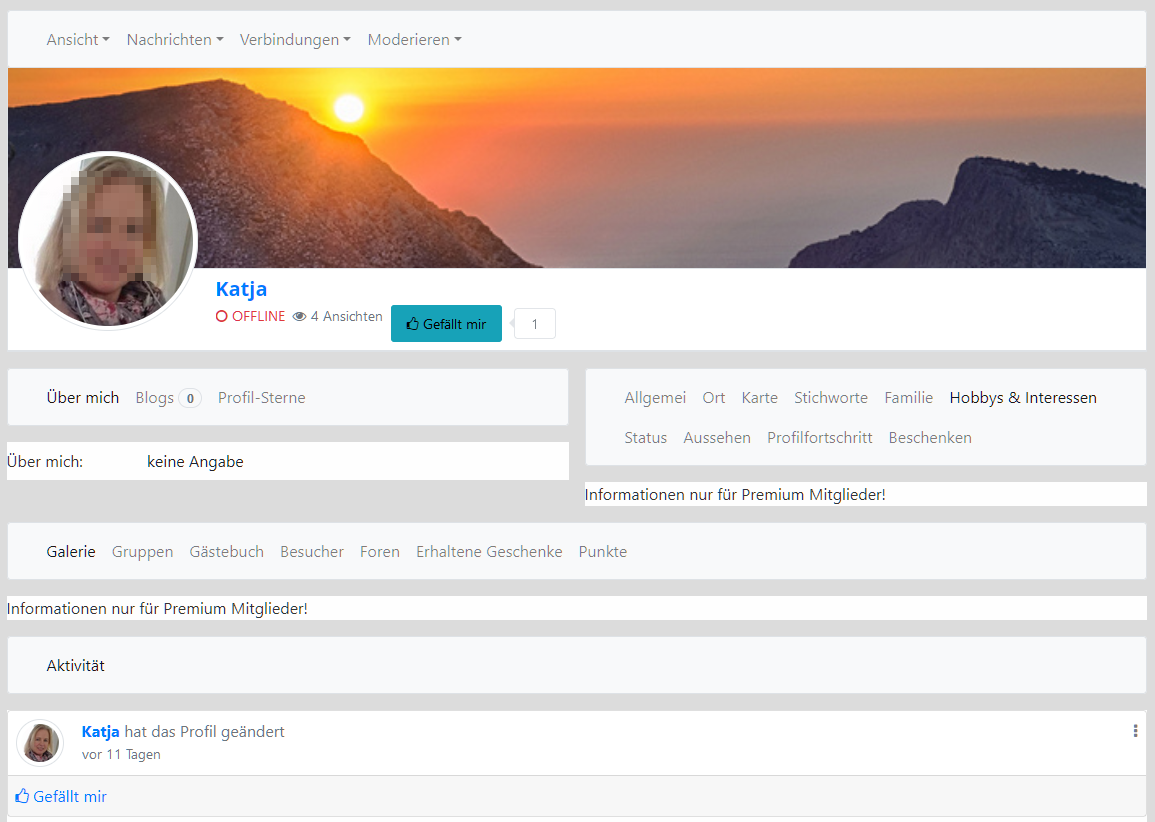Select the Gästebuch tab
The image size is (1155, 822).
click(226, 552)
